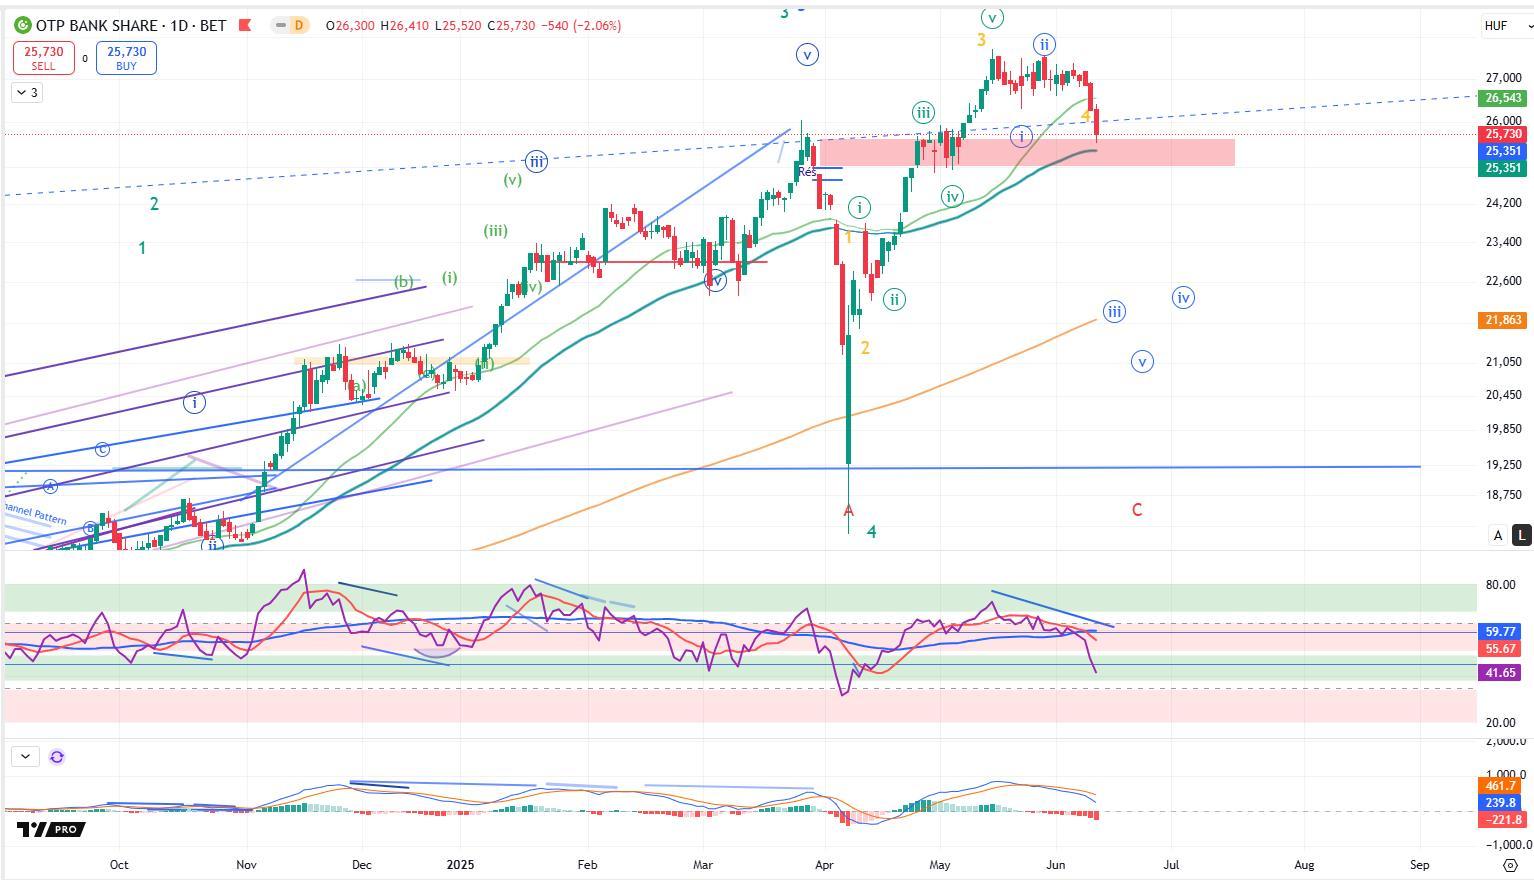Screen dimensions: 1534x880
Task: Click the Oct label on time axis
Action: (x=119, y=865)
